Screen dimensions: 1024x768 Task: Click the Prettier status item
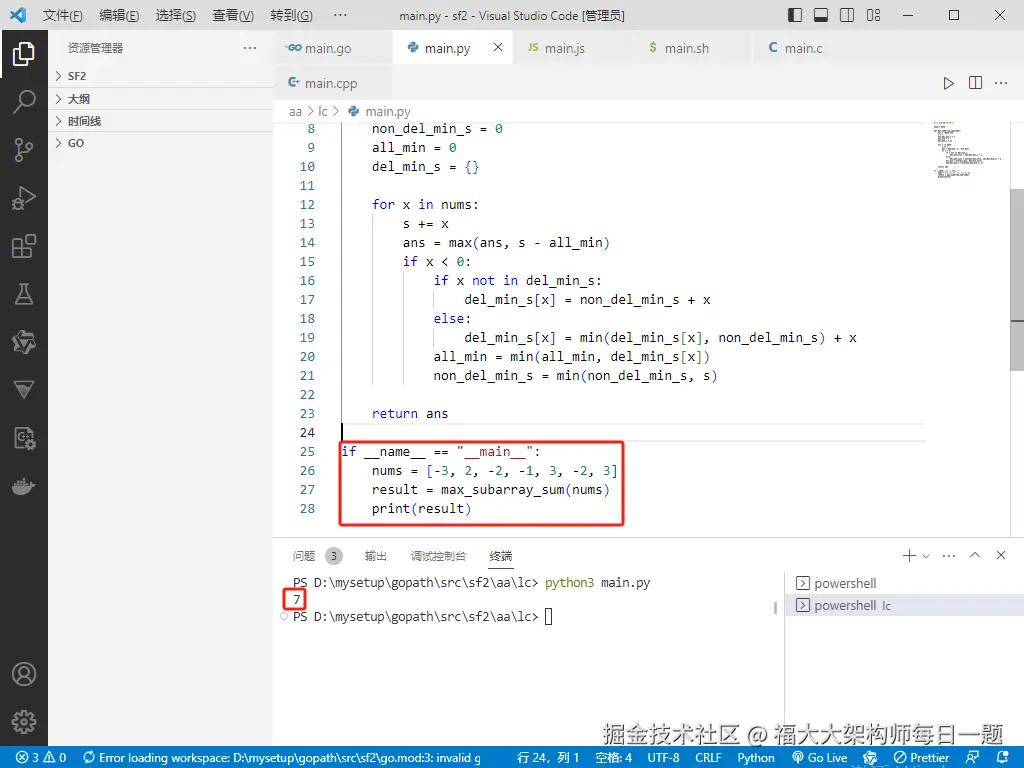pos(921,758)
